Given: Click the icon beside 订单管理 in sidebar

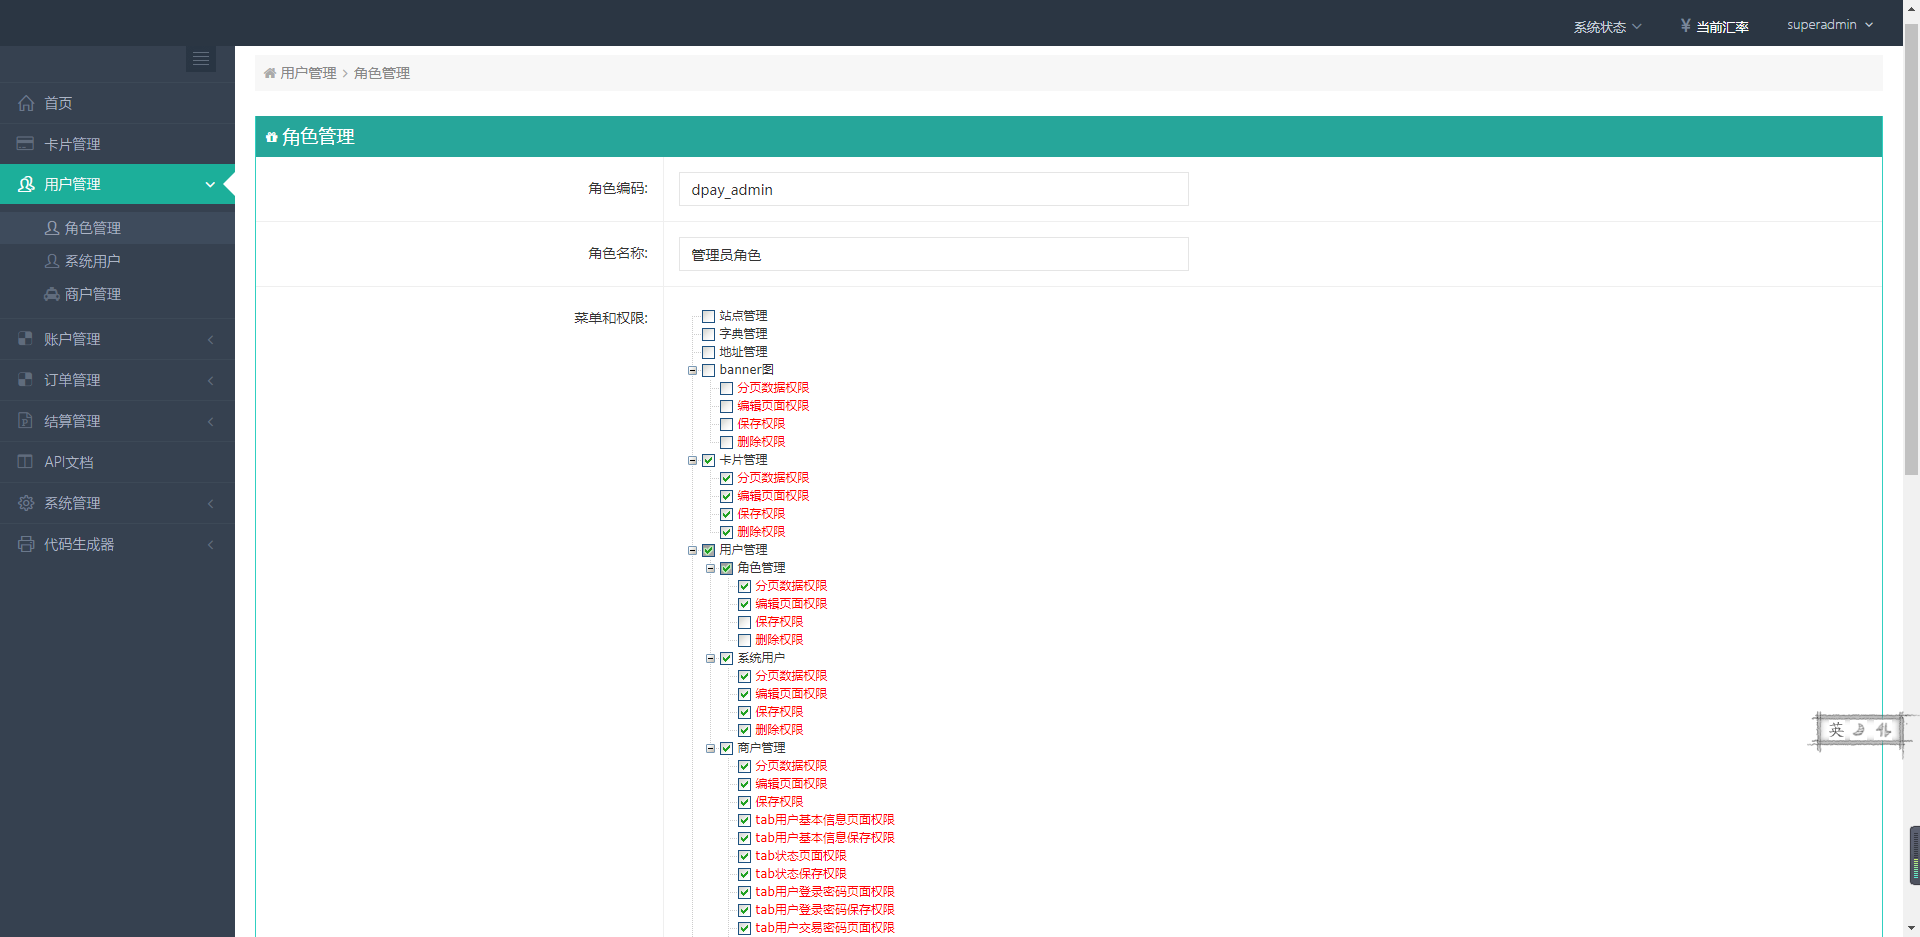Looking at the screenshot, I should click(26, 380).
